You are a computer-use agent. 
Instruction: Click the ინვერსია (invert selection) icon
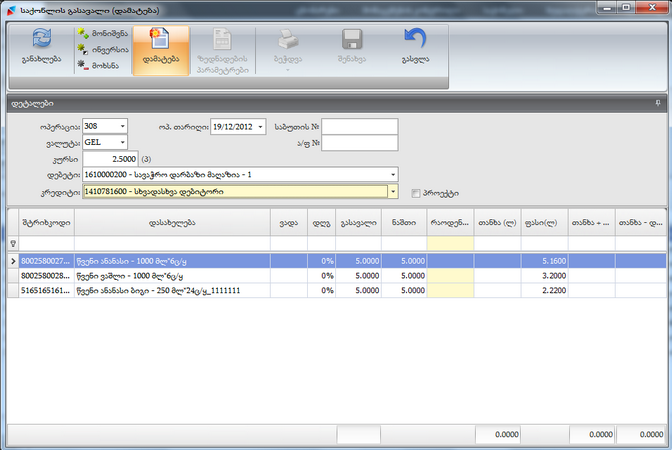click(83, 48)
